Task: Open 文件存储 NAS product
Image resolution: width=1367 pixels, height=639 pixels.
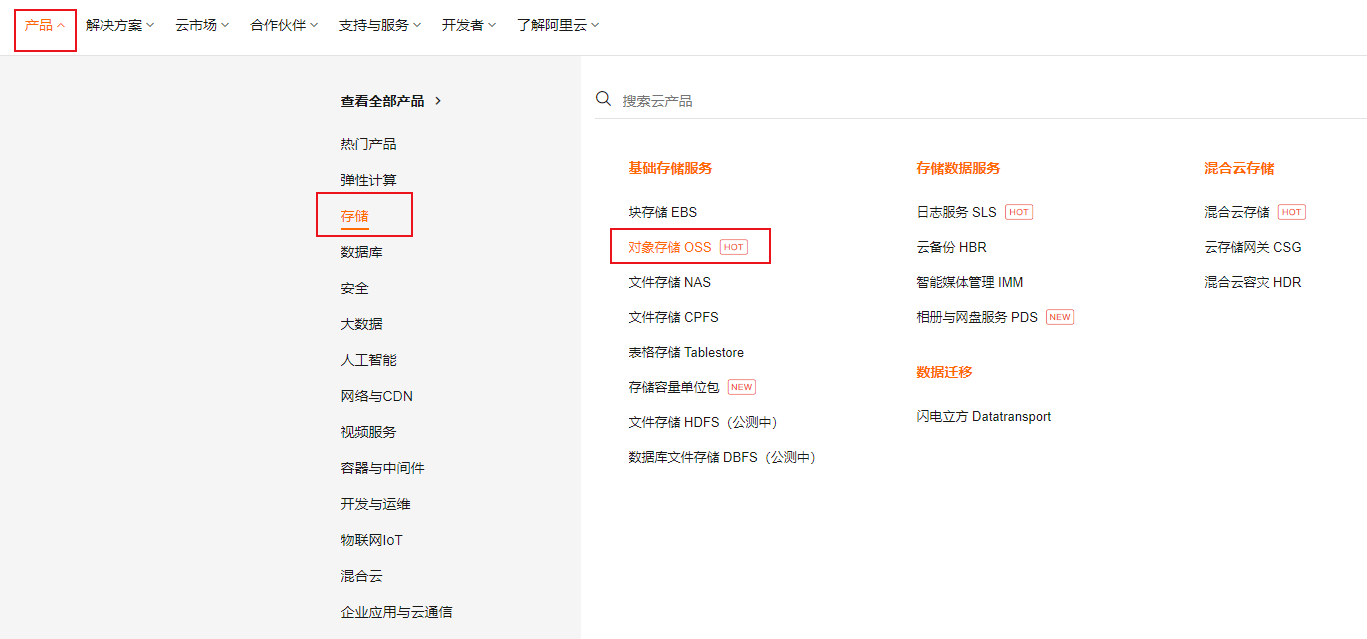Action: click(x=669, y=282)
